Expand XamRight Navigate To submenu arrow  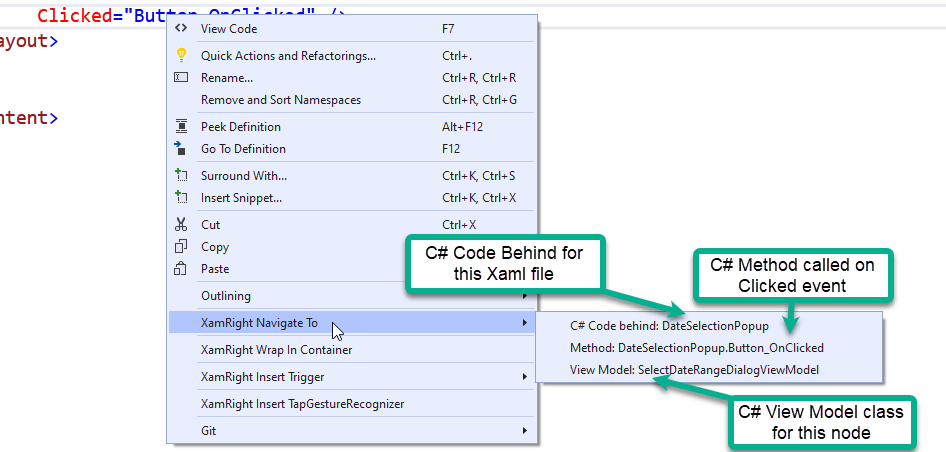tap(525, 323)
